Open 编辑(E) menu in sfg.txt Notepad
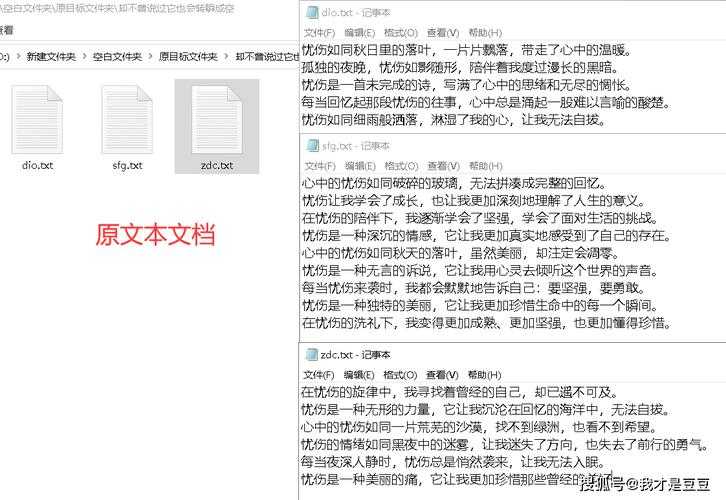The image size is (726, 500). (x=360, y=166)
